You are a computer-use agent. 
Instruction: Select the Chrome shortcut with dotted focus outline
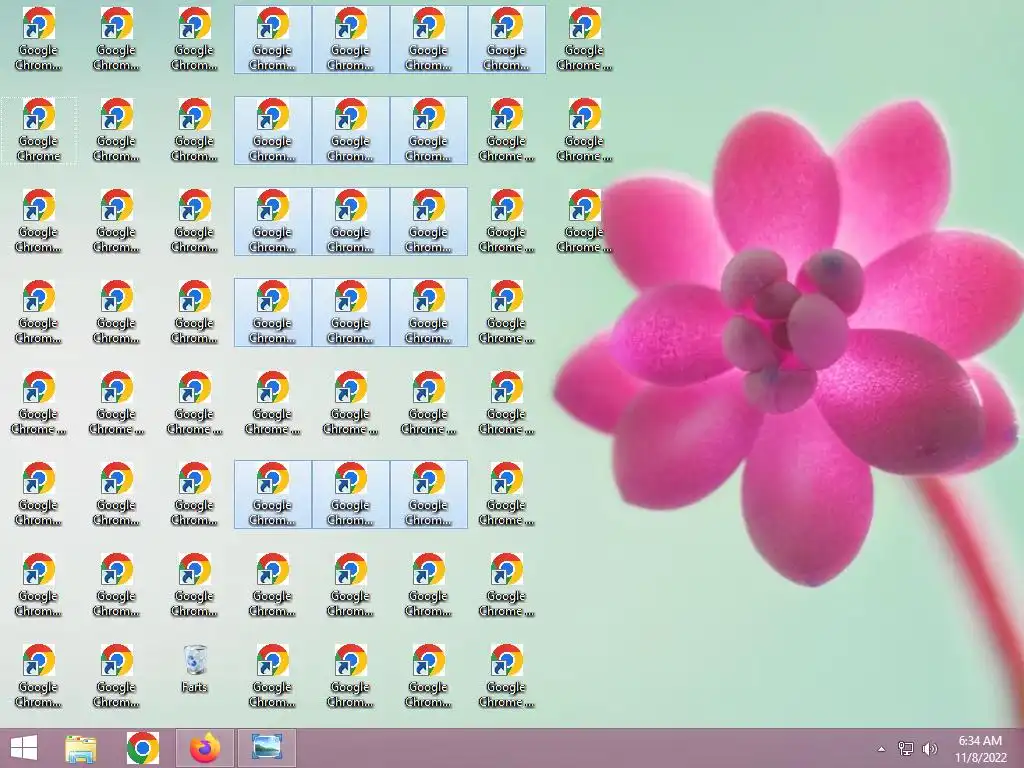[39, 131]
